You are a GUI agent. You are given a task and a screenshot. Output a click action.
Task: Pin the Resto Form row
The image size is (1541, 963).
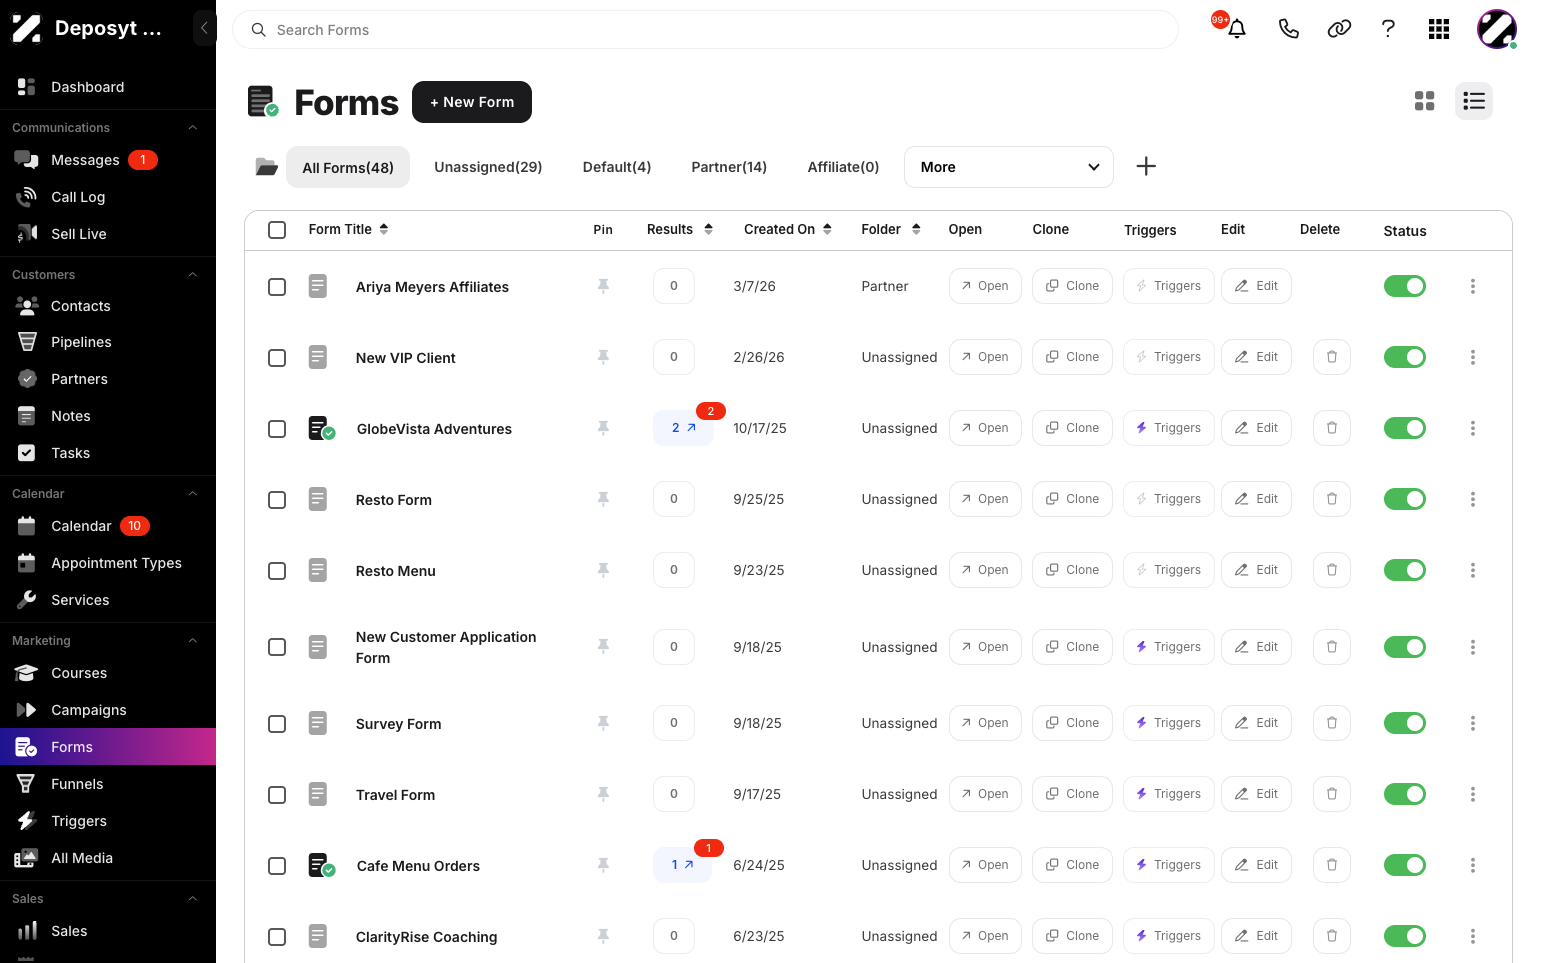click(603, 499)
